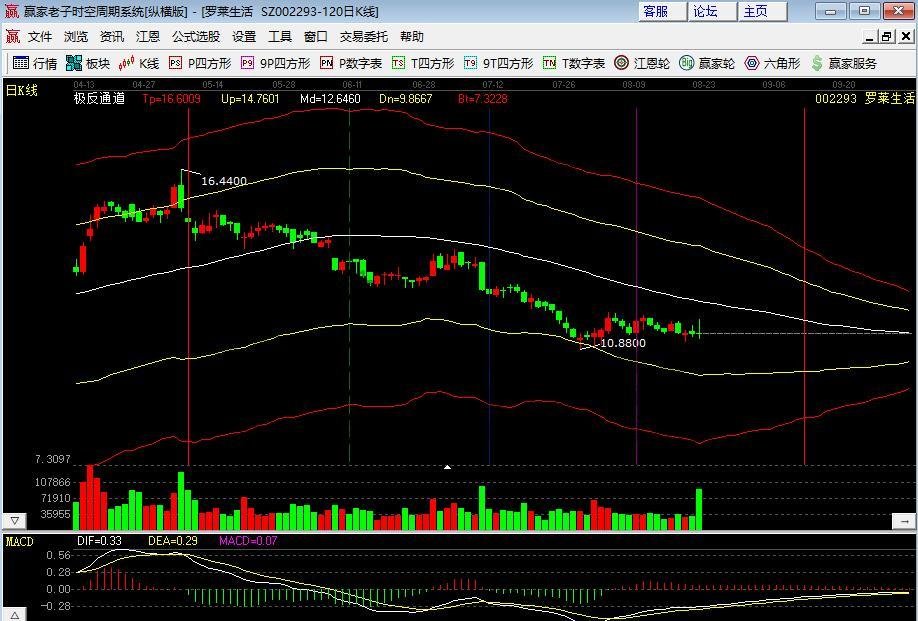Open the 板块 sector view
The image size is (918, 621).
pyautogui.click(x=88, y=63)
